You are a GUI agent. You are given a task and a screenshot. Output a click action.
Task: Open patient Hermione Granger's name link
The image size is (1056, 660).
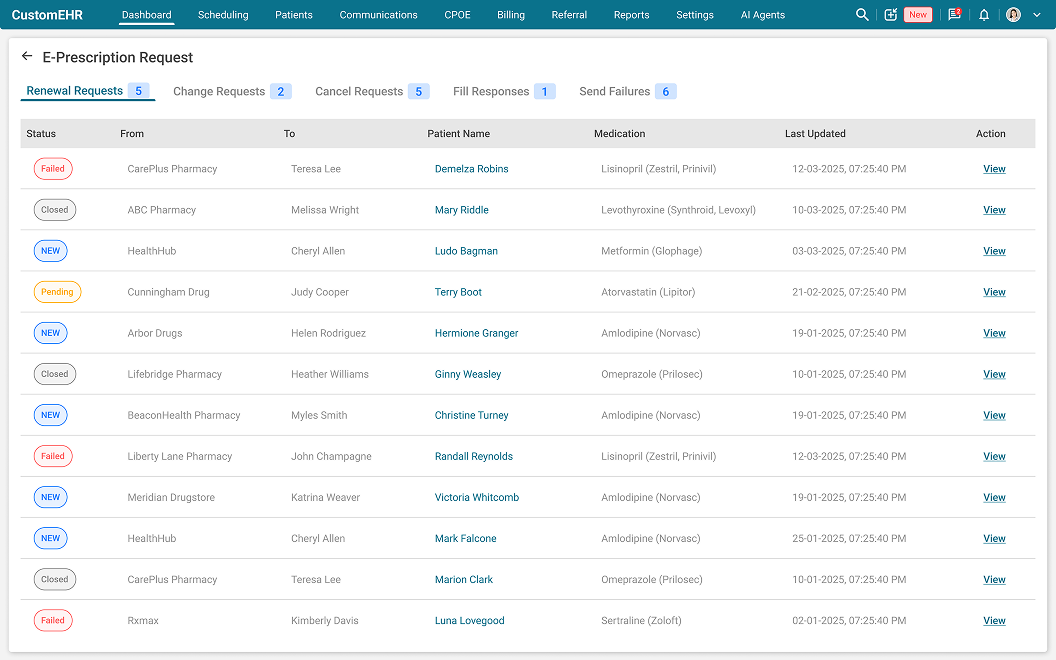(476, 333)
